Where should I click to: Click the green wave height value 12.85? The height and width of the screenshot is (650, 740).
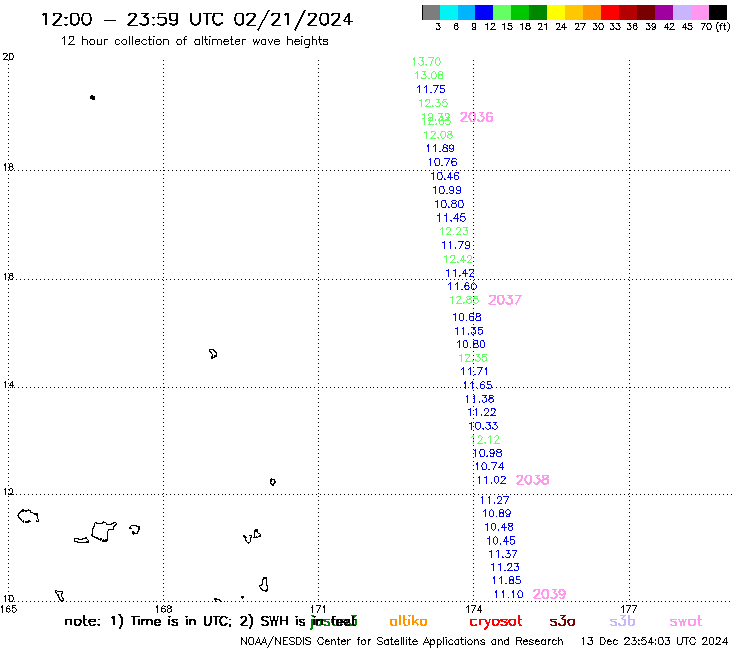pos(464,300)
